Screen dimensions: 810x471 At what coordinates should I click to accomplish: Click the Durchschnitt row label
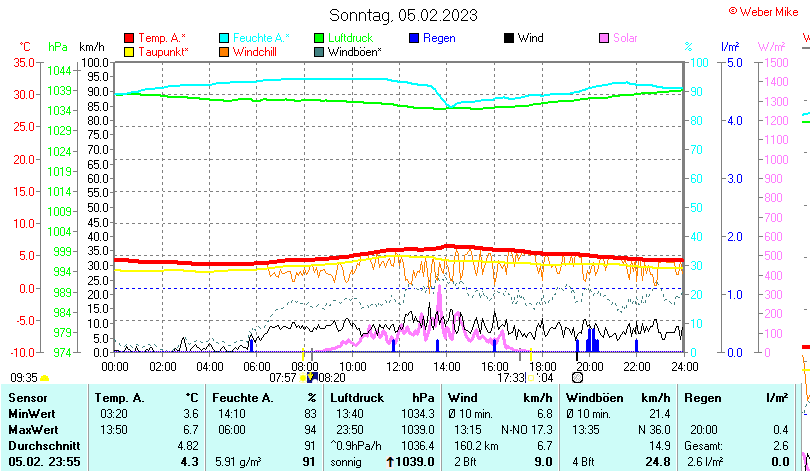point(42,445)
